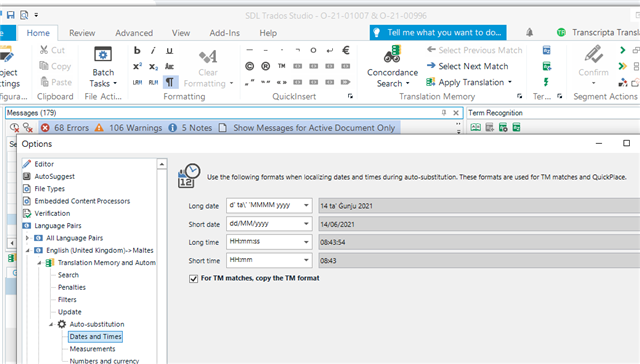Open Concordance Search
The height and width of the screenshot is (364, 640).
pyautogui.click(x=392, y=67)
